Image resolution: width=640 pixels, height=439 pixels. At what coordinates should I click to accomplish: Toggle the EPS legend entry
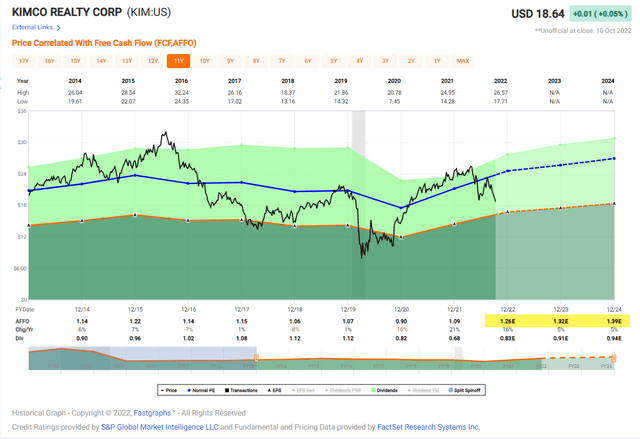tap(275, 390)
